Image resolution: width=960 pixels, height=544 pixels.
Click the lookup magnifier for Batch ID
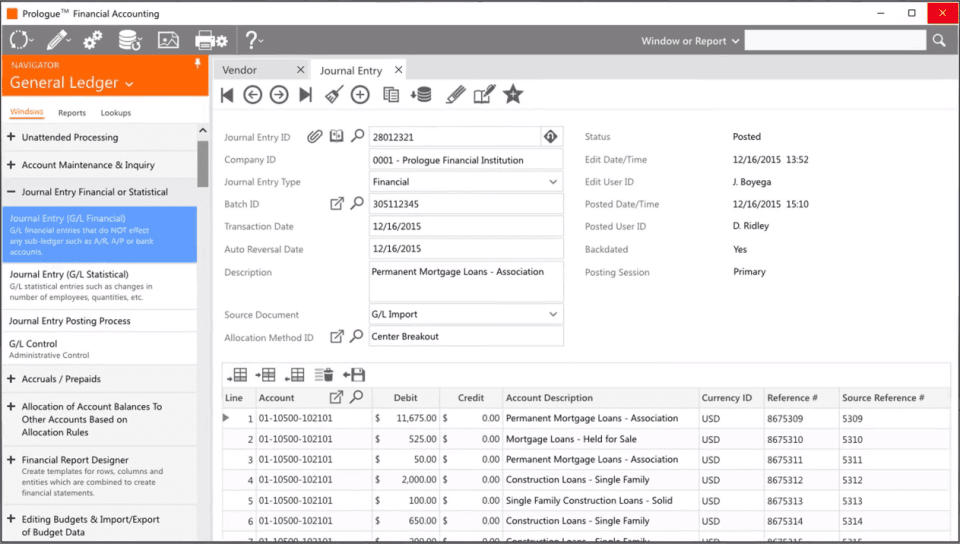(x=357, y=203)
